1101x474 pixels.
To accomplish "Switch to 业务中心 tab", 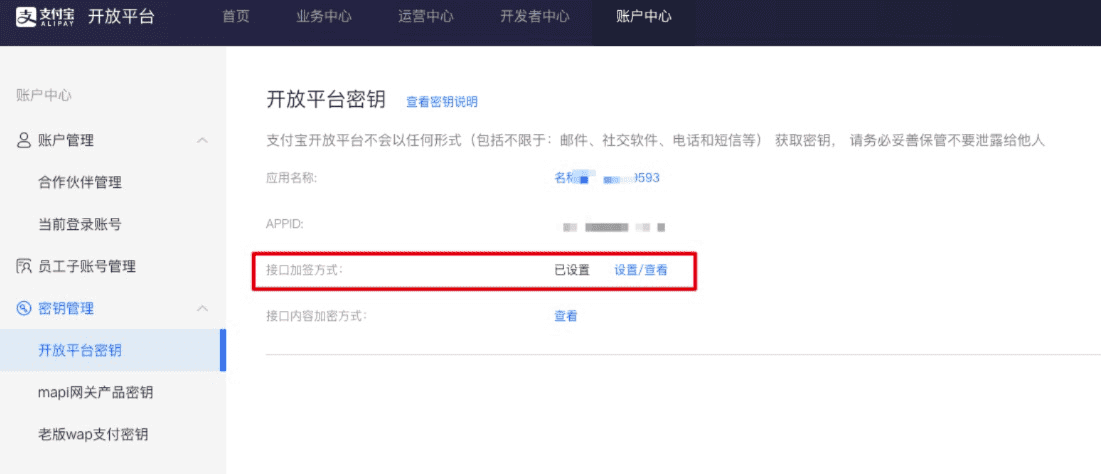I will 324,16.
